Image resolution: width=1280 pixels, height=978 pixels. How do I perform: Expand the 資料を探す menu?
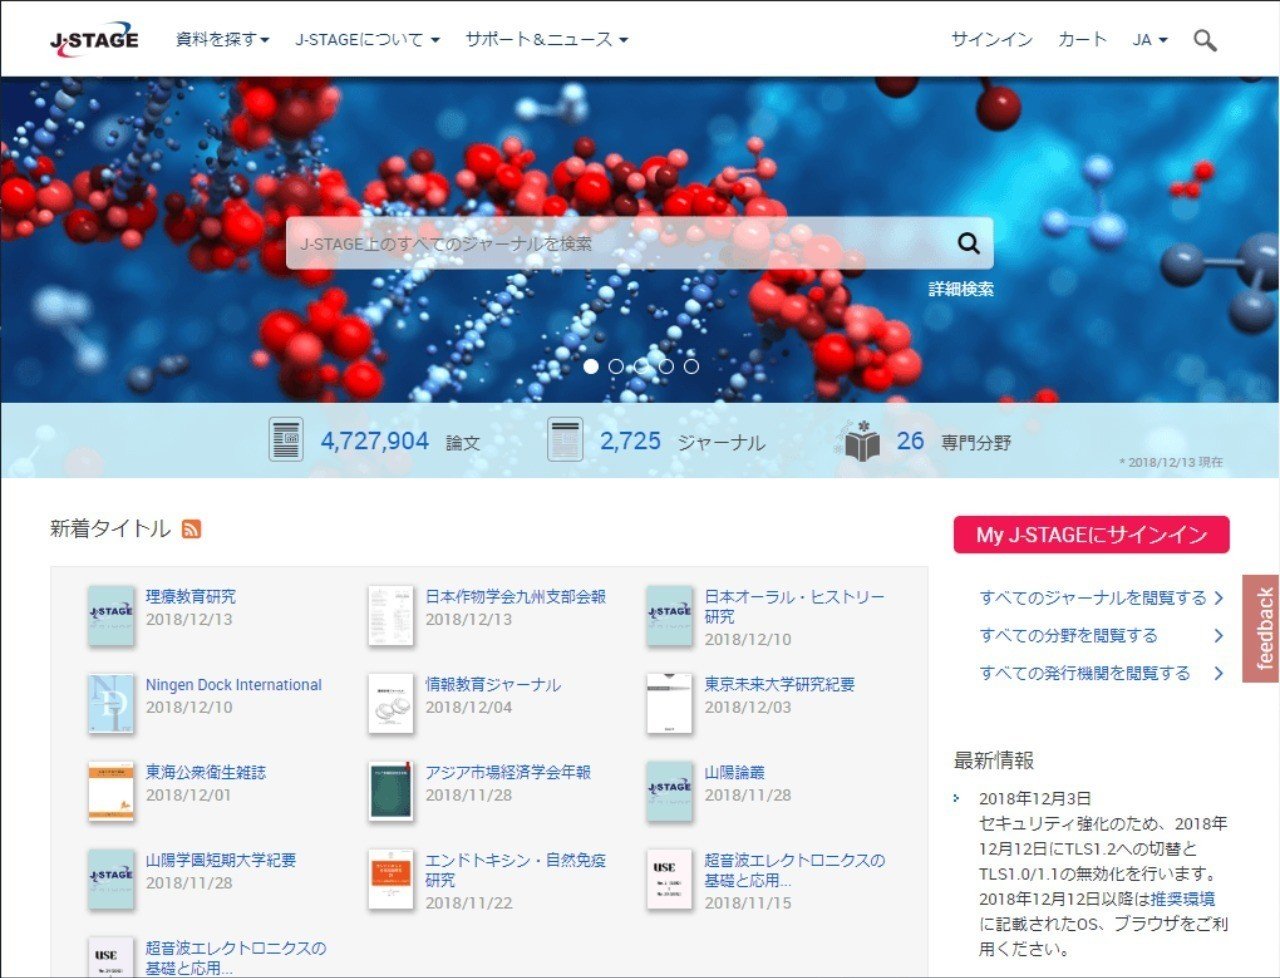click(x=222, y=40)
